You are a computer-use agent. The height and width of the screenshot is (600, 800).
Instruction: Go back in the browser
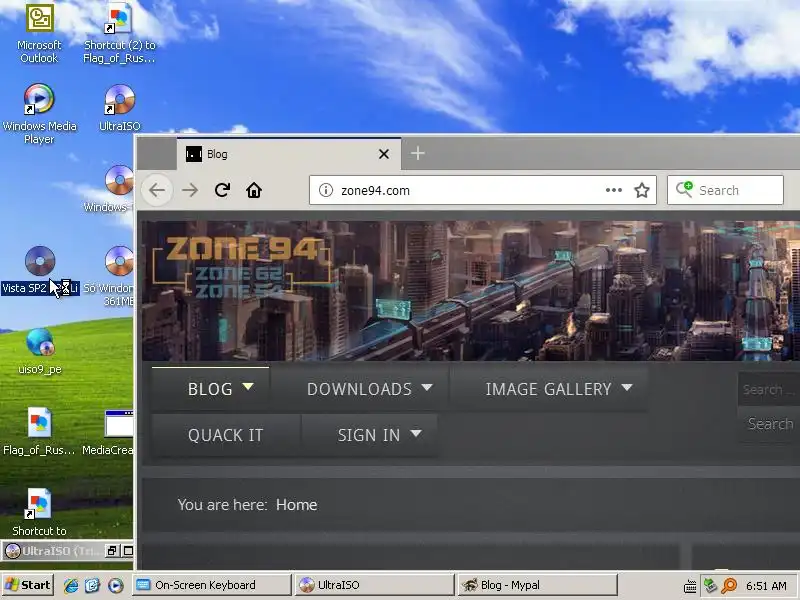tap(157, 190)
